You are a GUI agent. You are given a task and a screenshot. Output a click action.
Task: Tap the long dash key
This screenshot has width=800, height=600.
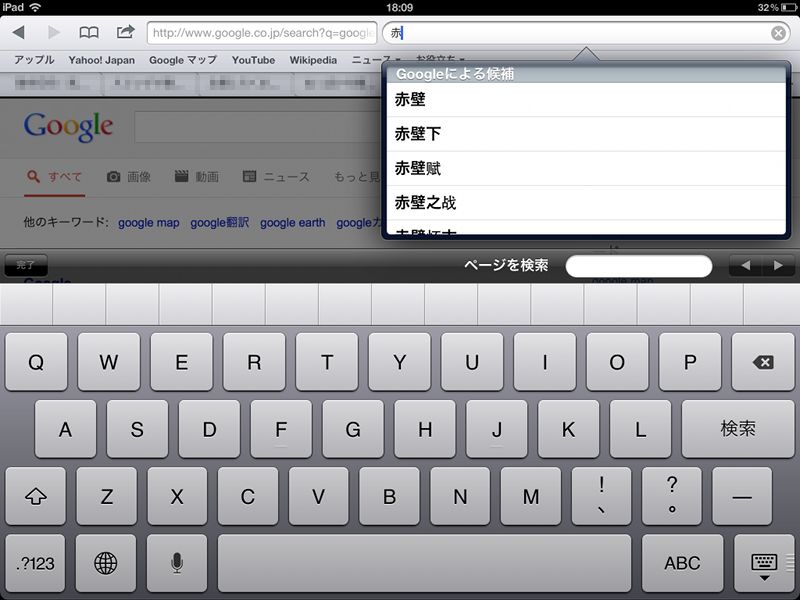(742, 496)
